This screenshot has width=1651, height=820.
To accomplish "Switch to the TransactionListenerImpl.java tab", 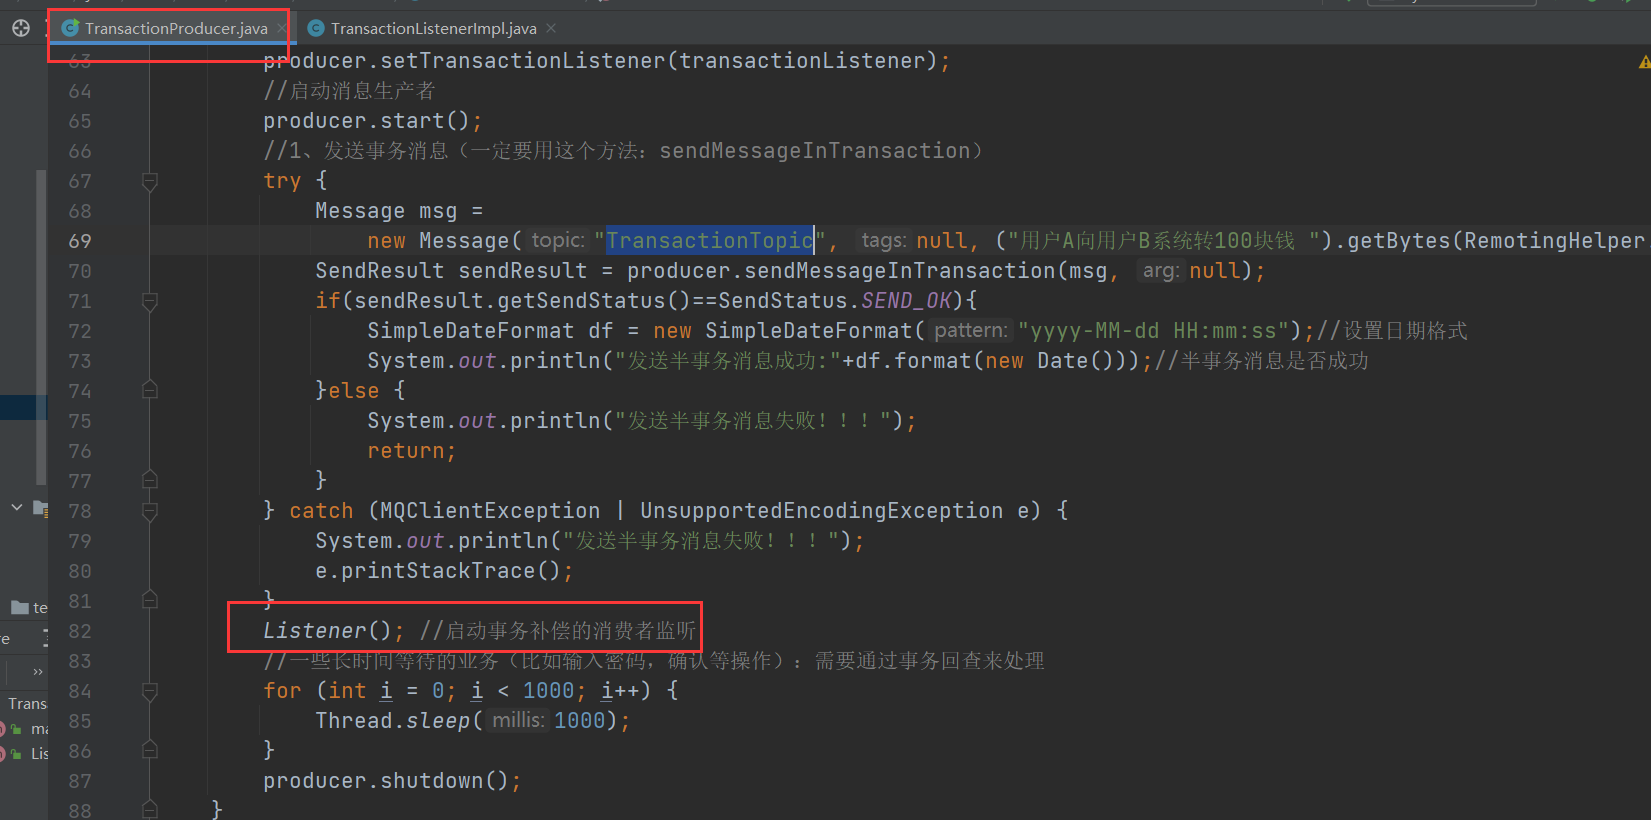I will click(433, 28).
